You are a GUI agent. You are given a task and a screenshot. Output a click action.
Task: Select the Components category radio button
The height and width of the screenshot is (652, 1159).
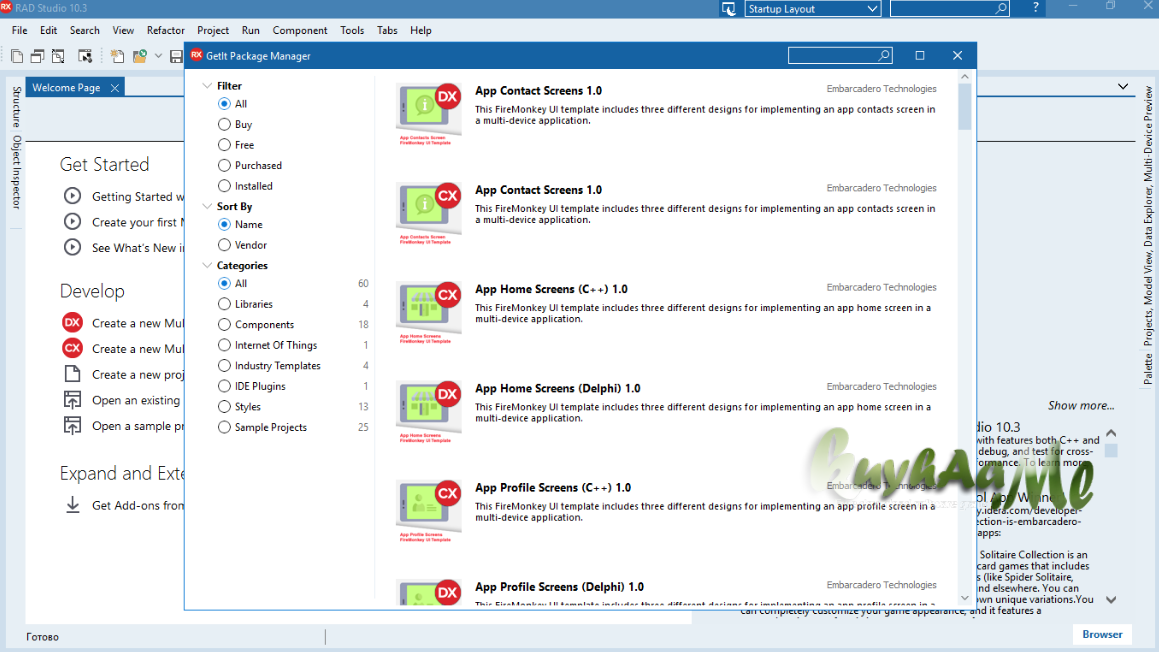224,325
